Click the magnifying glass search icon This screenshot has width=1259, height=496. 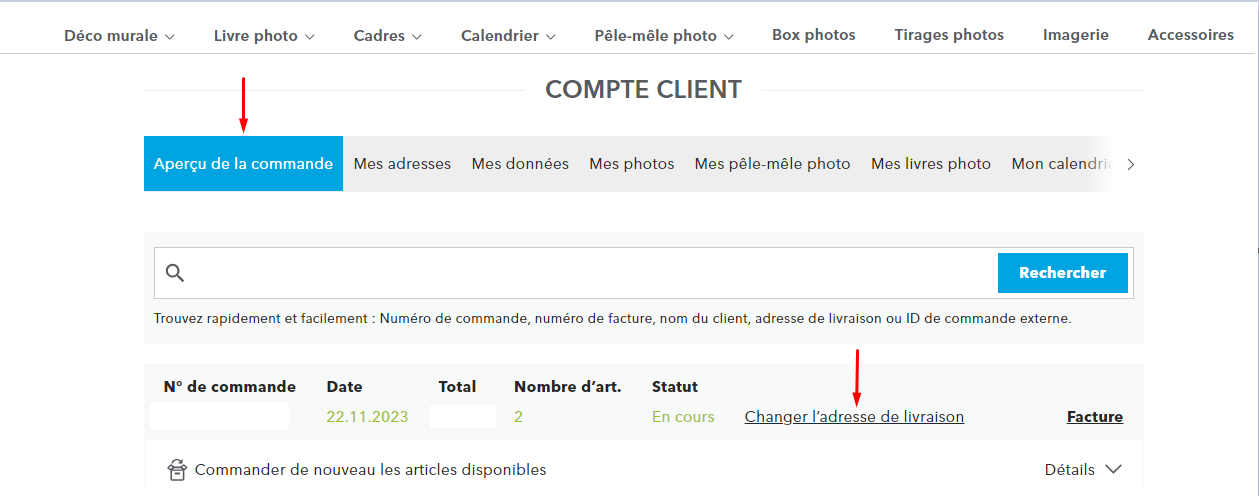(x=175, y=273)
